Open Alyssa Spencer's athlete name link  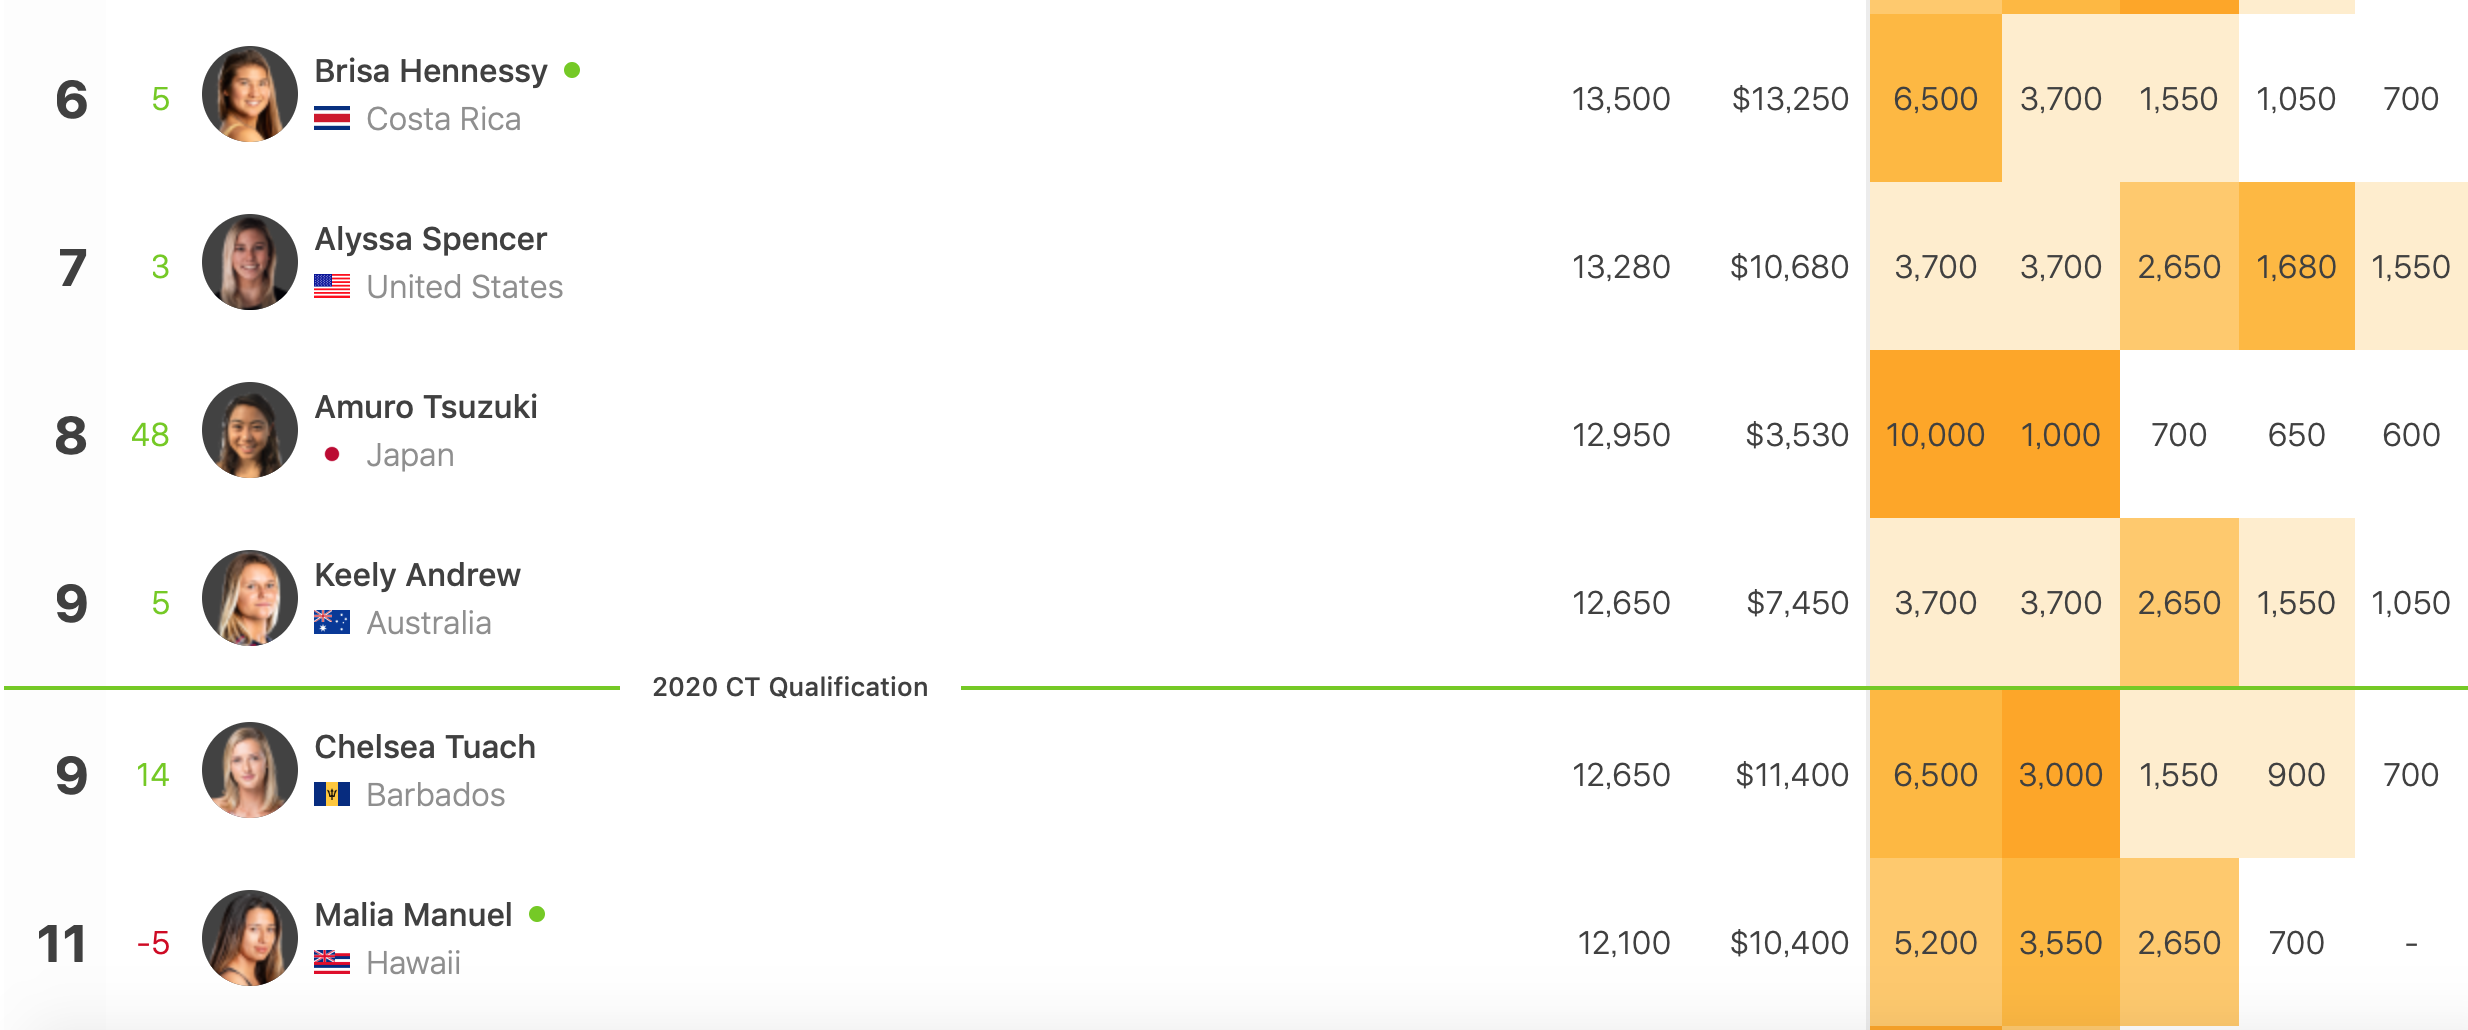(x=430, y=239)
